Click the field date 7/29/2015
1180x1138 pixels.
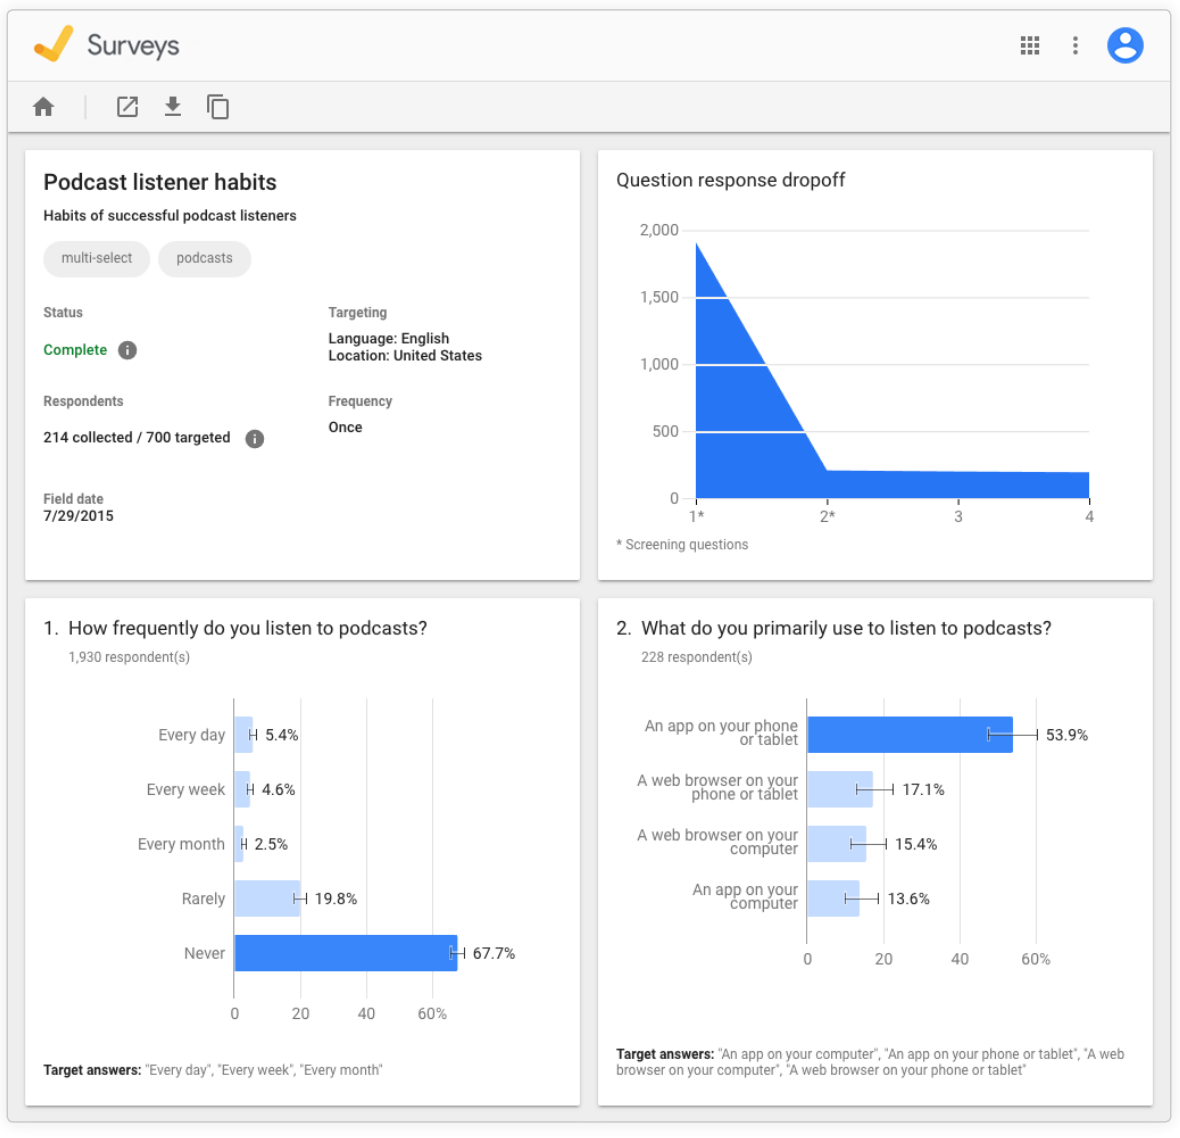(78, 516)
